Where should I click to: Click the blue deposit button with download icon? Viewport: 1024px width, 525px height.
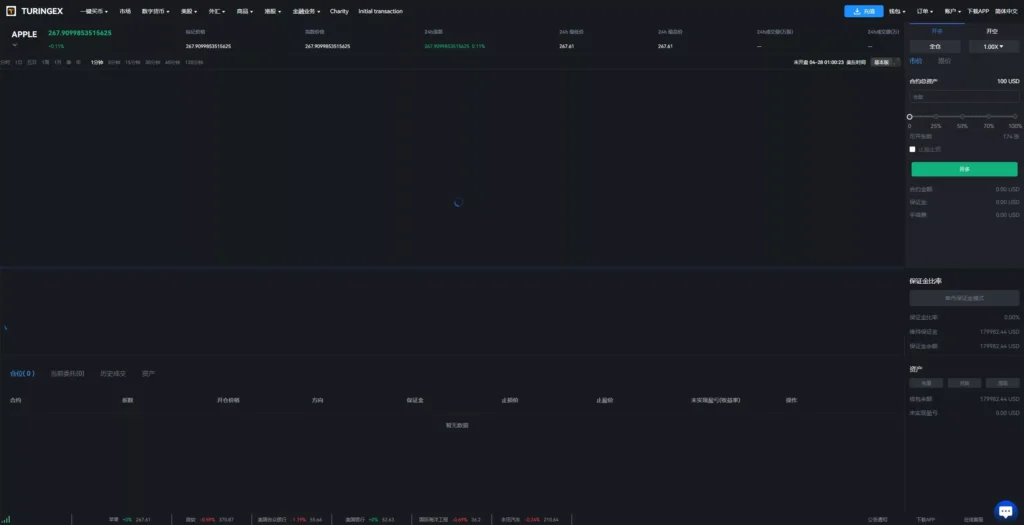tap(863, 11)
